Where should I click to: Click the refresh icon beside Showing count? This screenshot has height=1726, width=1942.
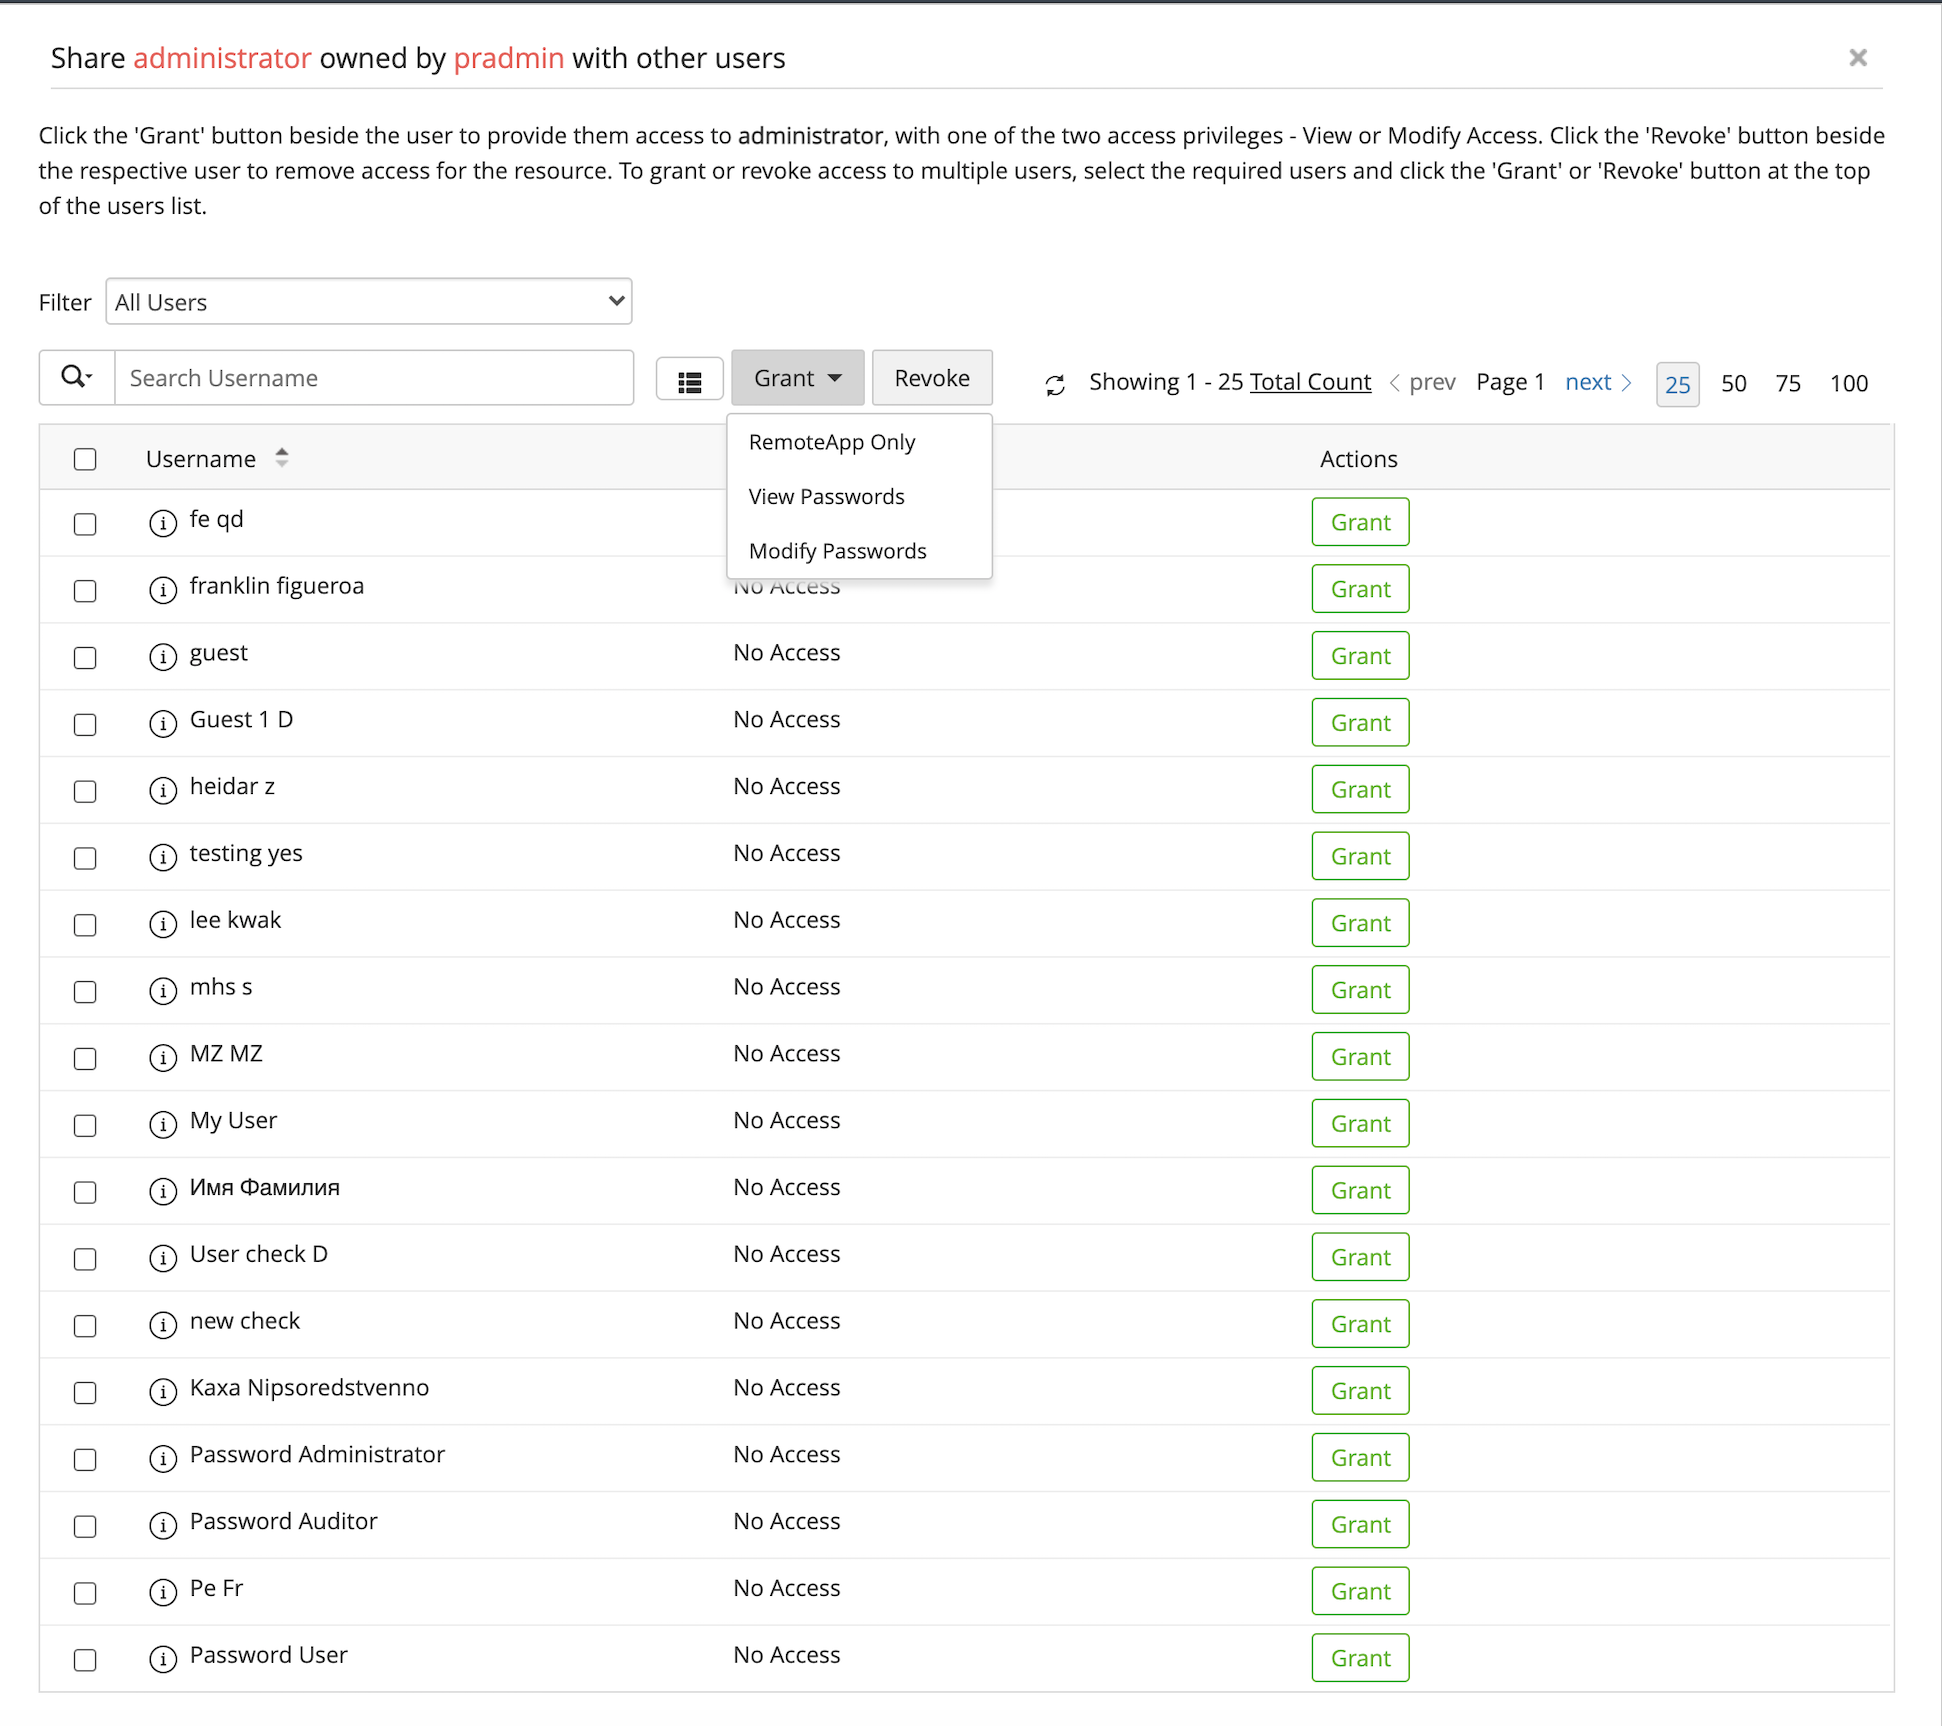(x=1055, y=384)
